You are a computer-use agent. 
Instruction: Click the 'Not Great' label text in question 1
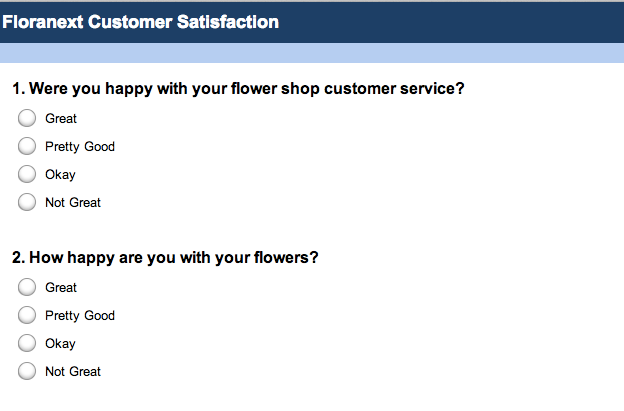click(73, 203)
